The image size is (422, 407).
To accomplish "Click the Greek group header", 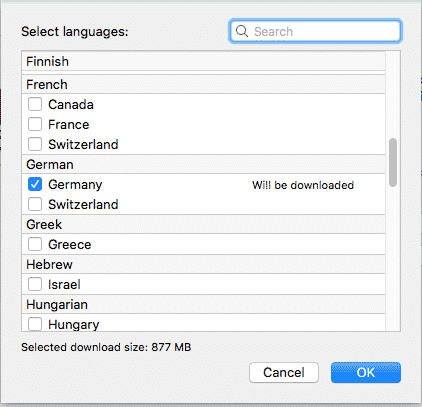I will (x=203, y=224).
